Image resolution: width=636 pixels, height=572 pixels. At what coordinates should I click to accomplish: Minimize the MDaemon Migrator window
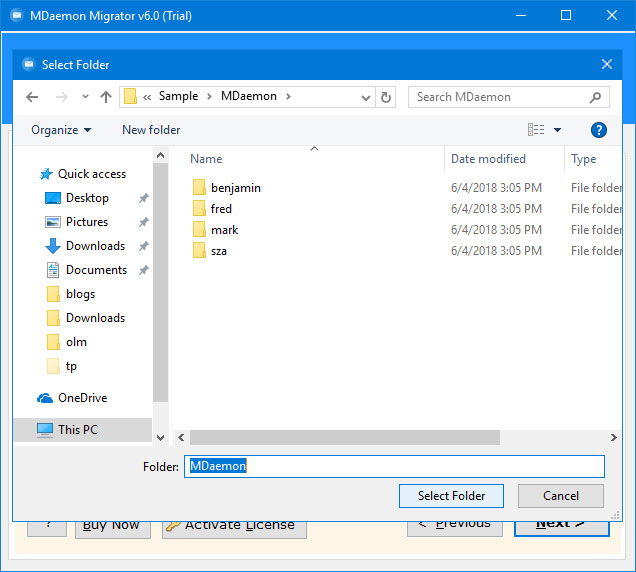(x=521, y=15)
